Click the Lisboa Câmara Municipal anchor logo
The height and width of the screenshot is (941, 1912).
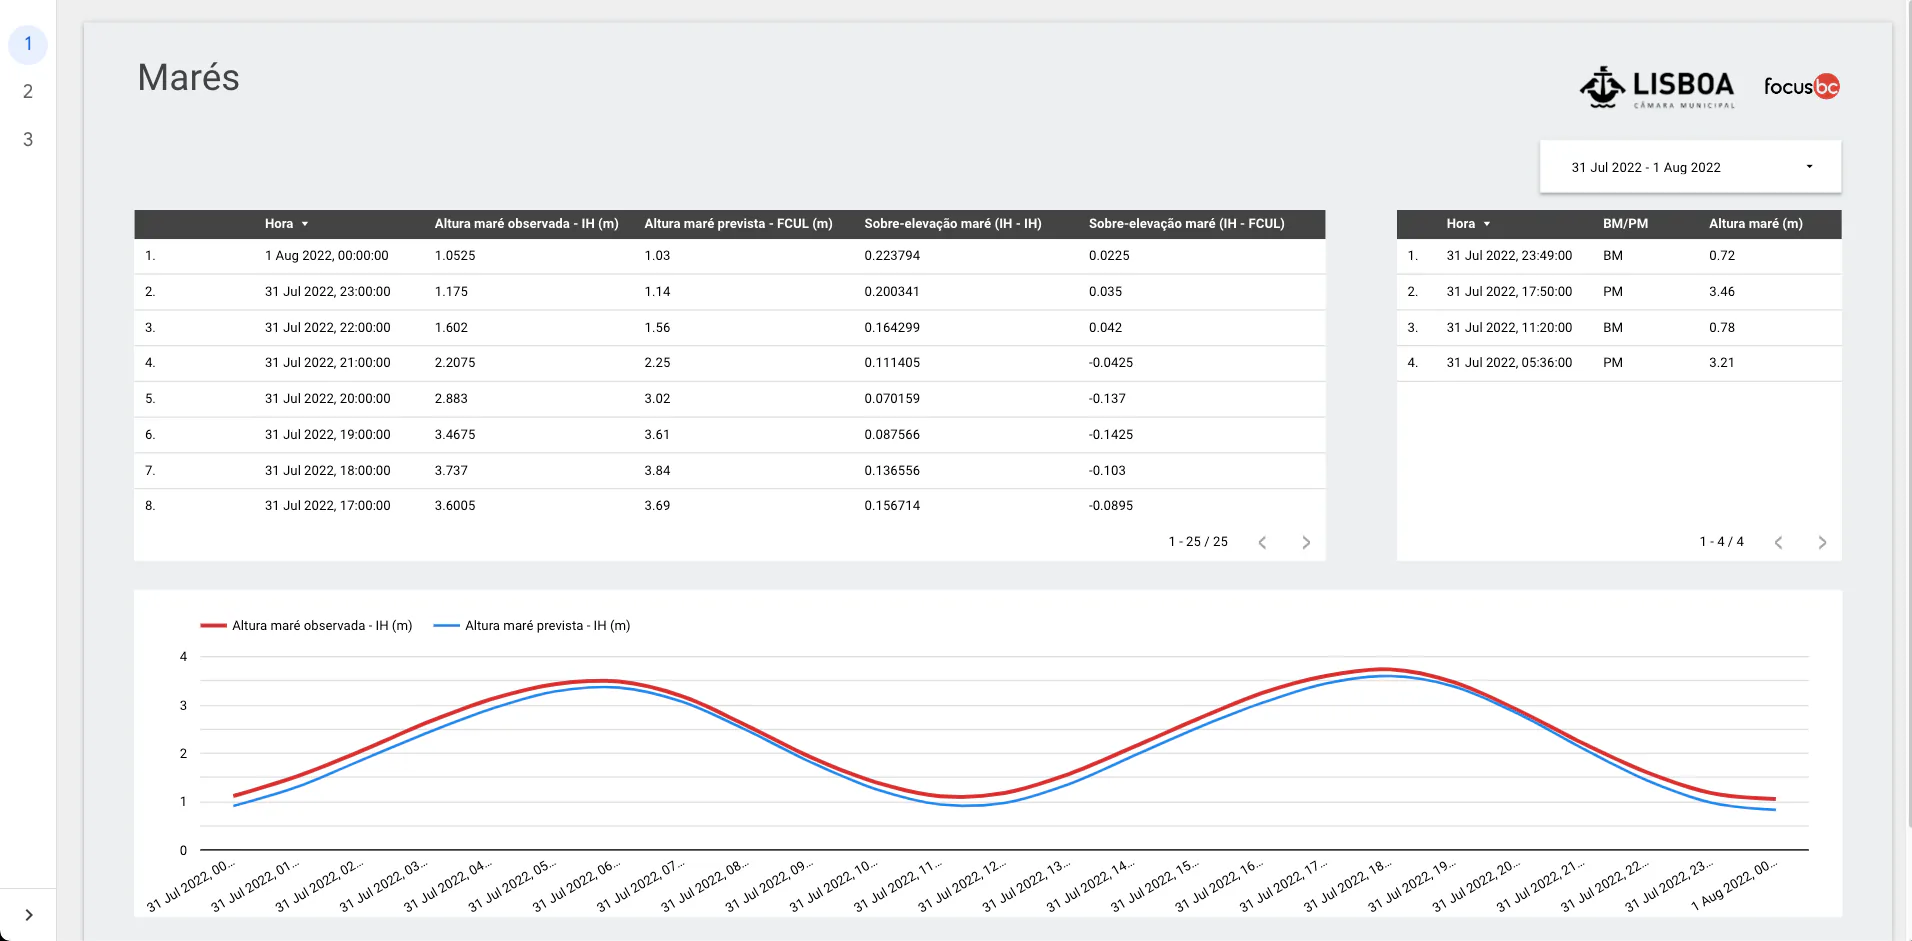click(x=1657, y=88)
